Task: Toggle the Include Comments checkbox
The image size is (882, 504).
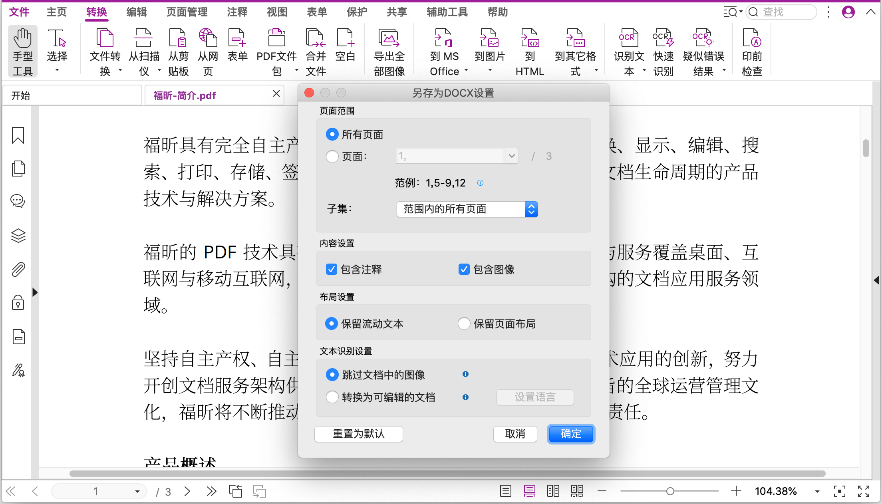Action: coord(331,269)
